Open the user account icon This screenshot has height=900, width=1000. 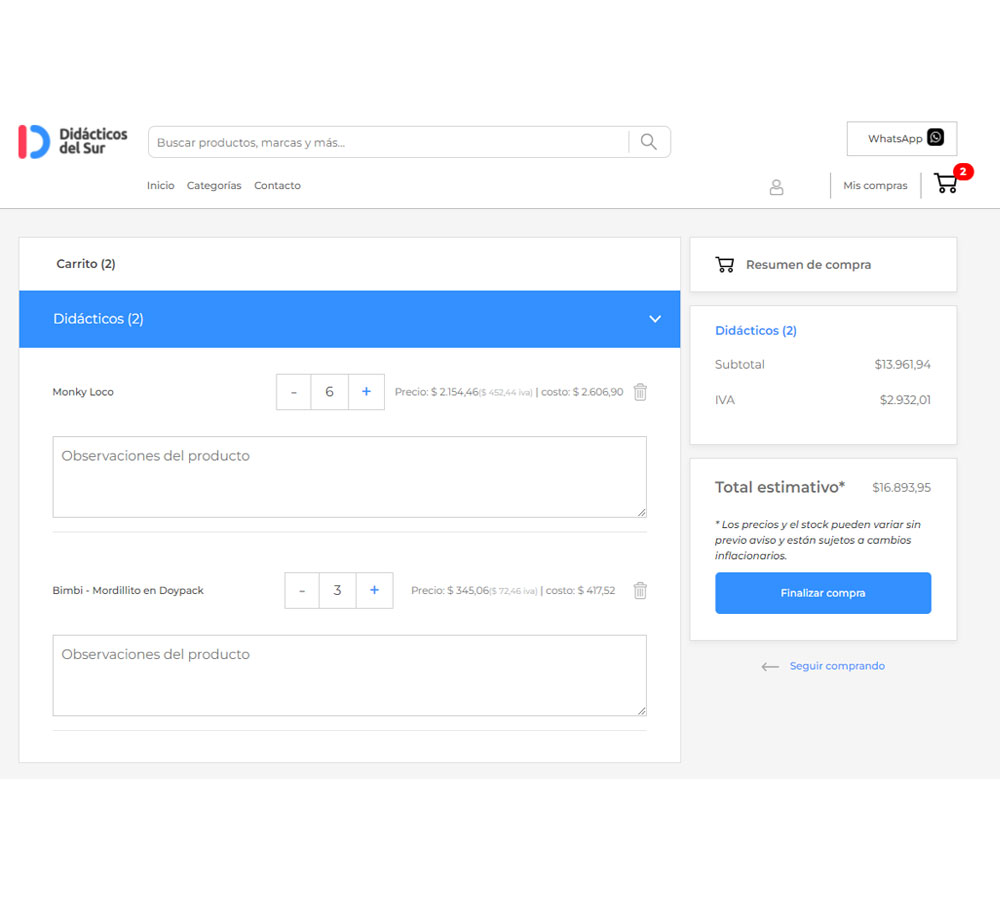click(776, 187)
